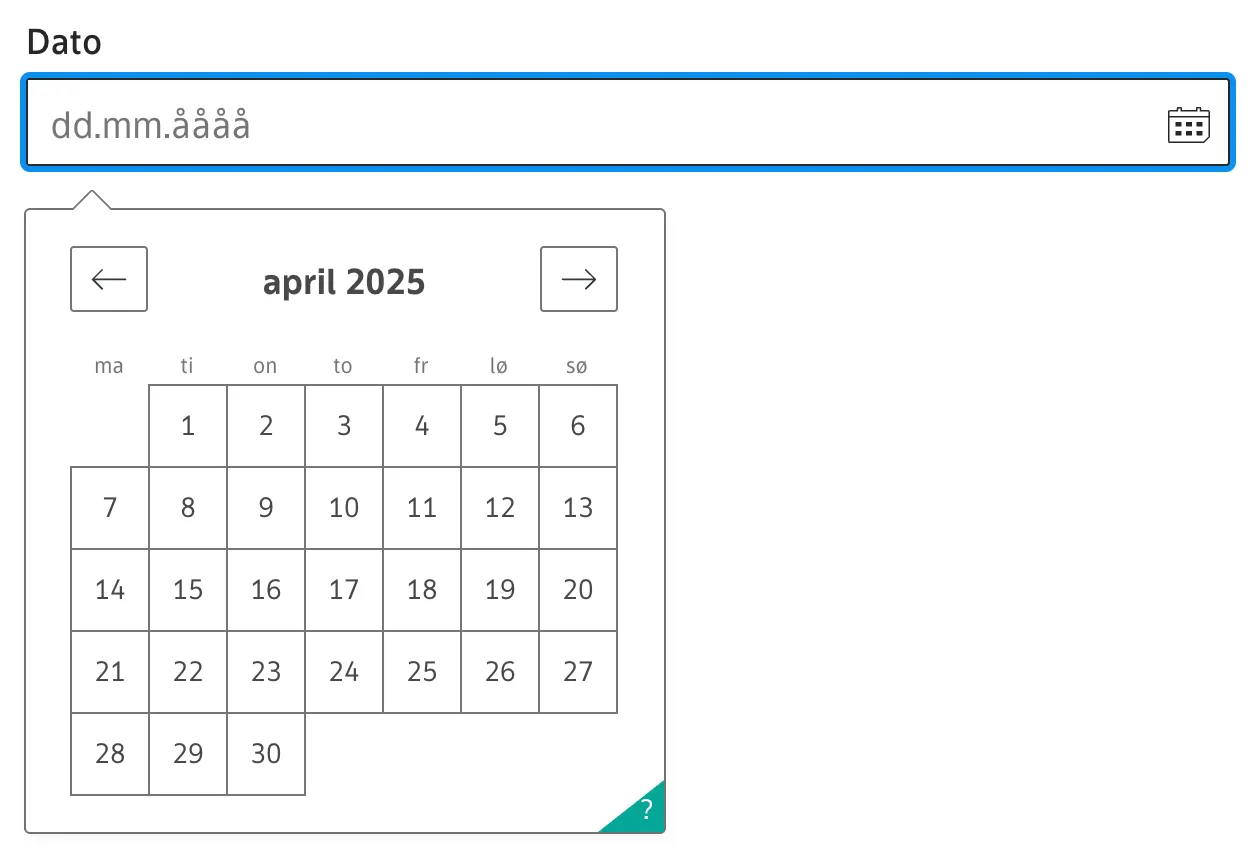
Task: Choose April 10 in the calendar
Action: (344, 508)
